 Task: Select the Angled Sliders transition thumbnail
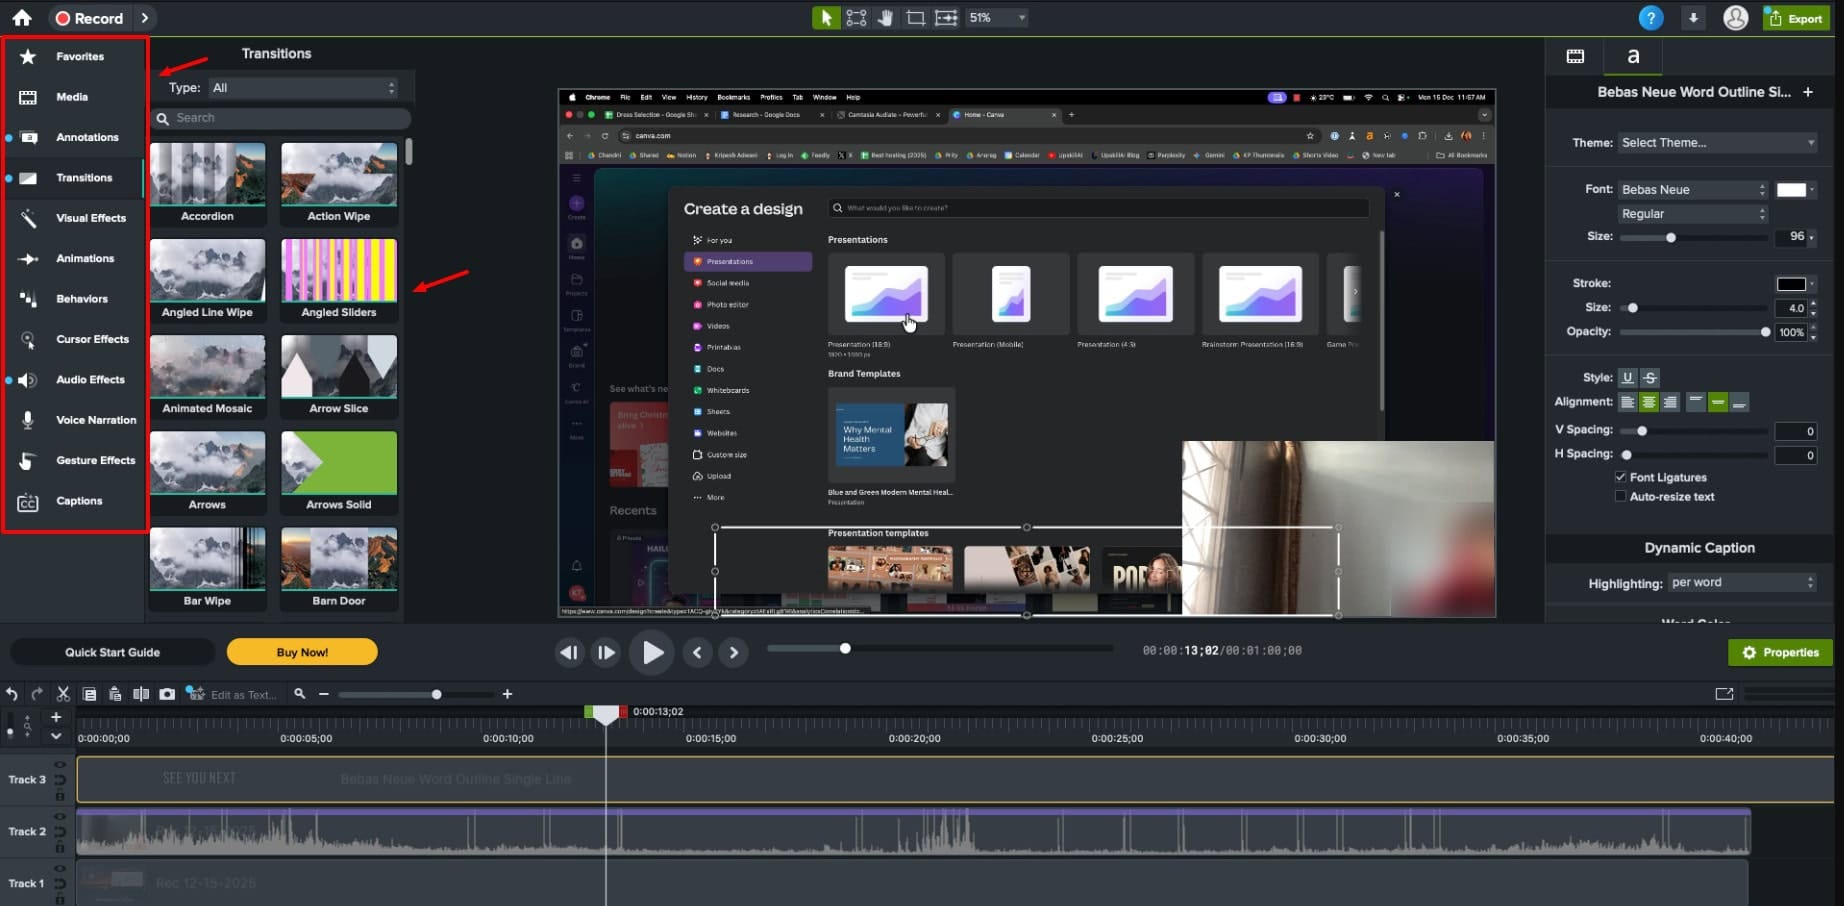pyautogui.click(x=339, y=271)
